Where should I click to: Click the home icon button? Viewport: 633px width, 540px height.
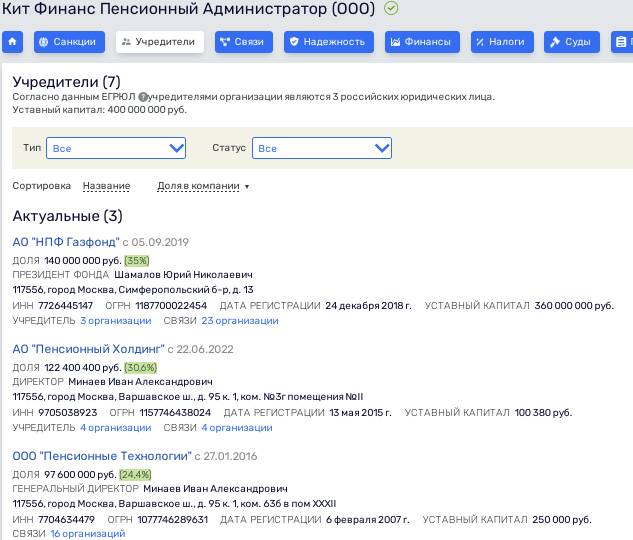[13, 42]
